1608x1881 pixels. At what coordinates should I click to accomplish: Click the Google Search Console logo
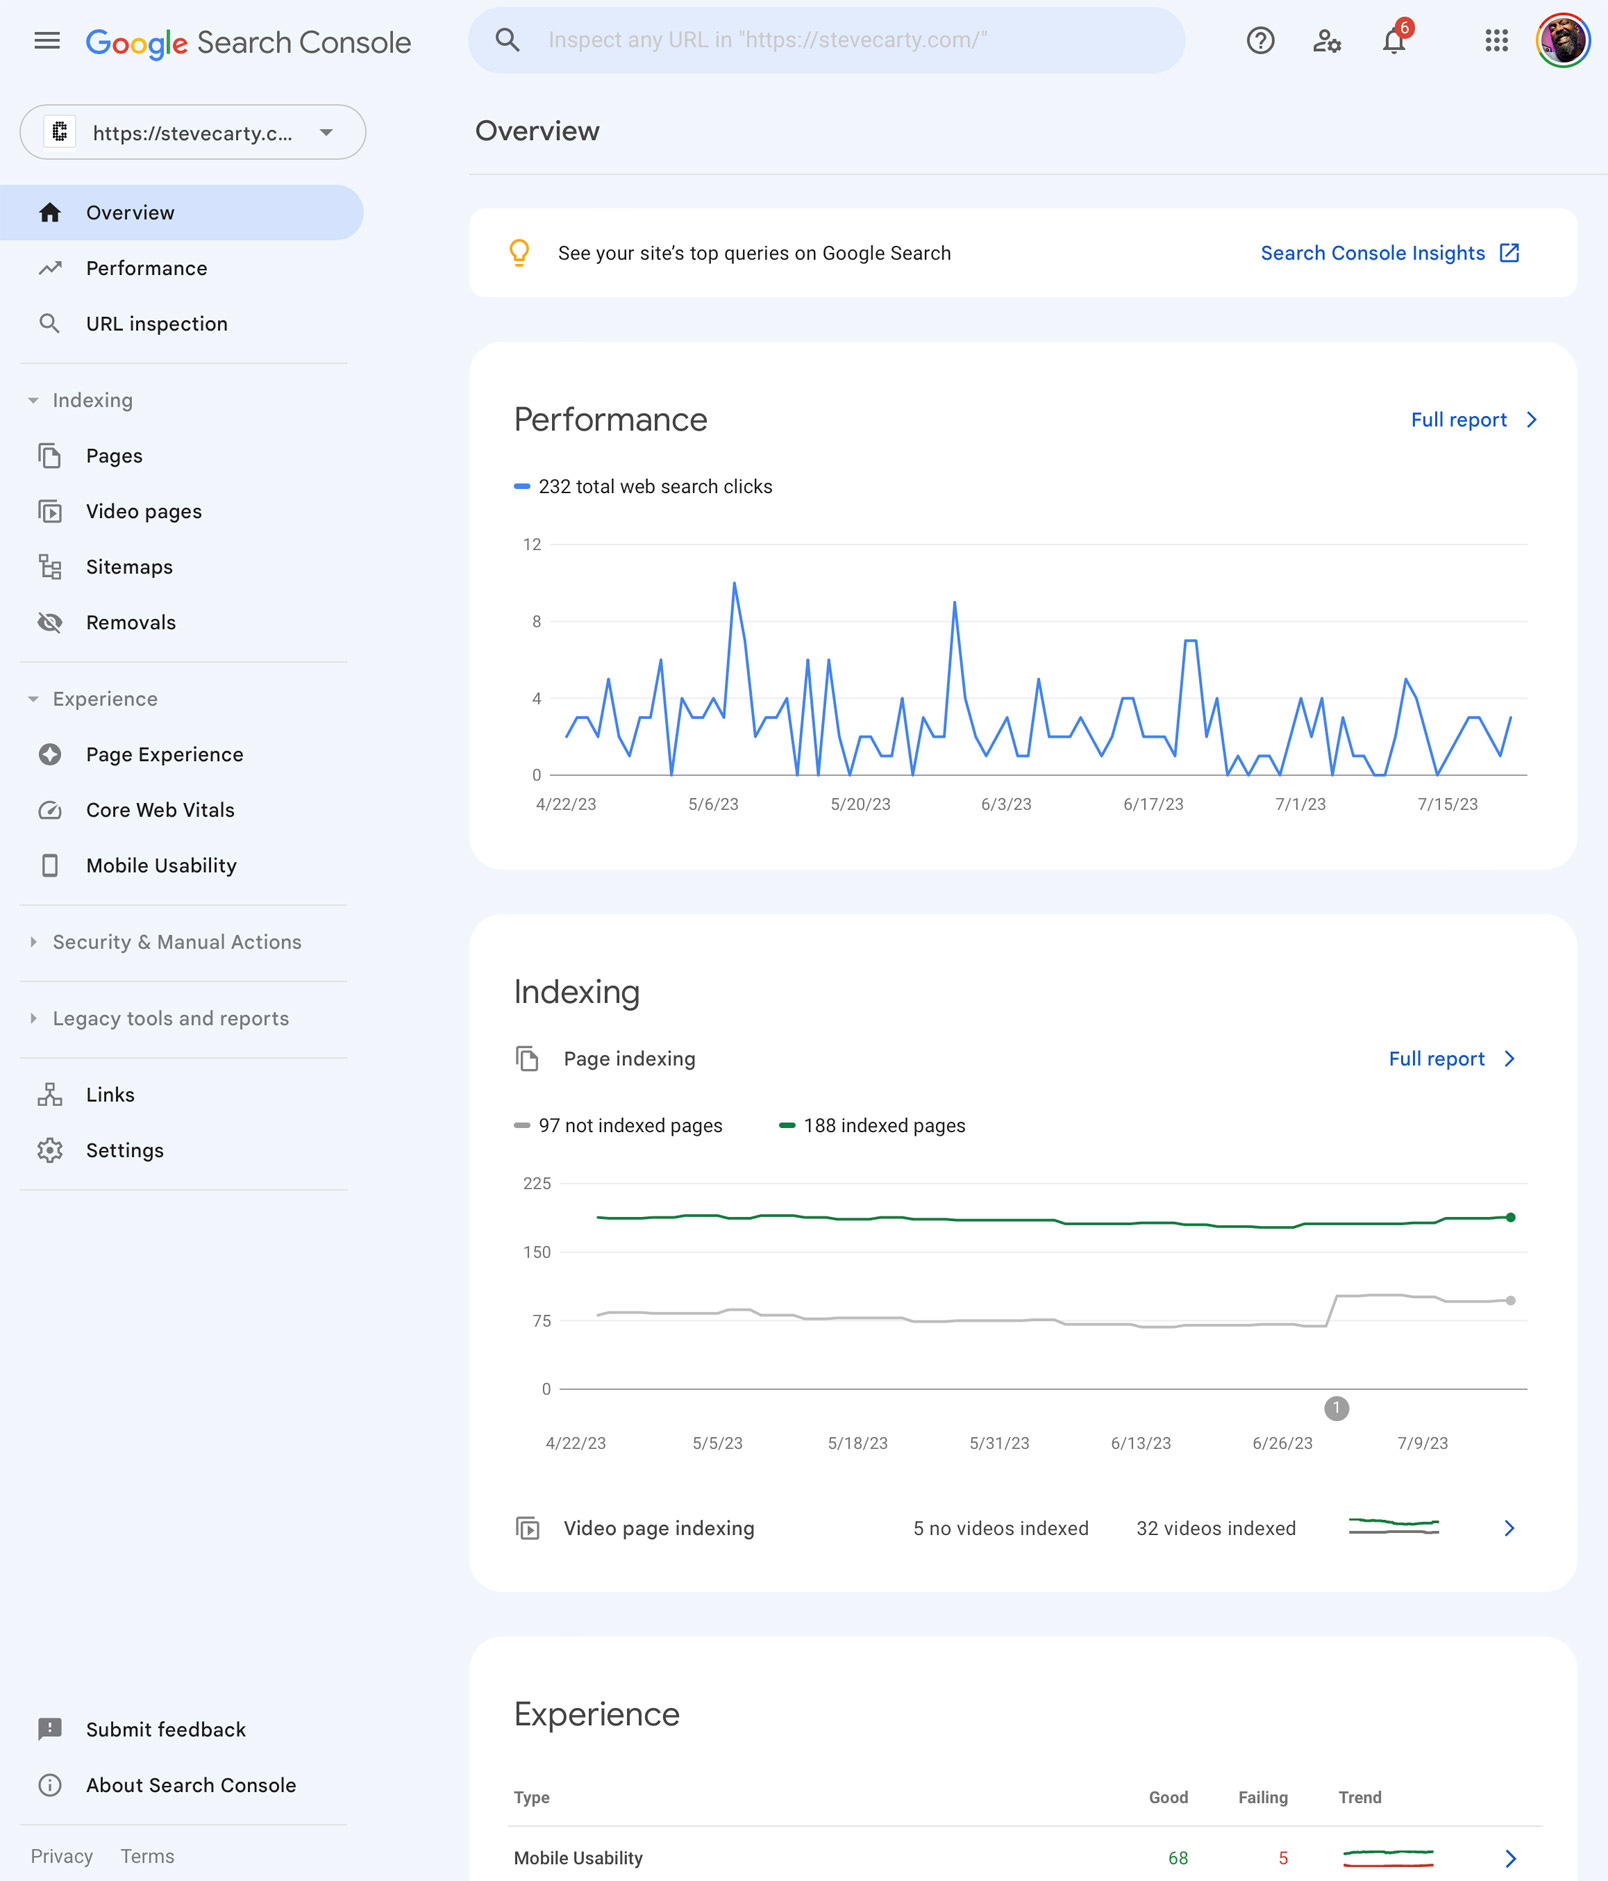(248, 42)
